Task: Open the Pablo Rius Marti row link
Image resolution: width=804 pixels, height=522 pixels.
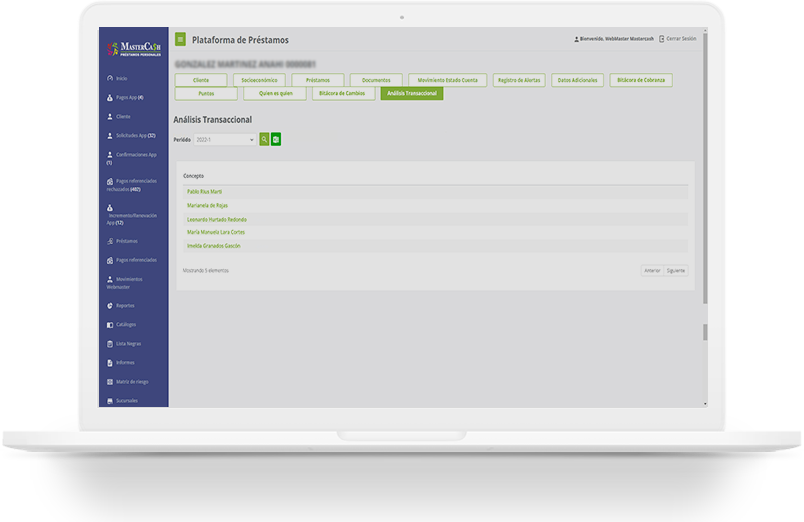Action: (204, 191)
